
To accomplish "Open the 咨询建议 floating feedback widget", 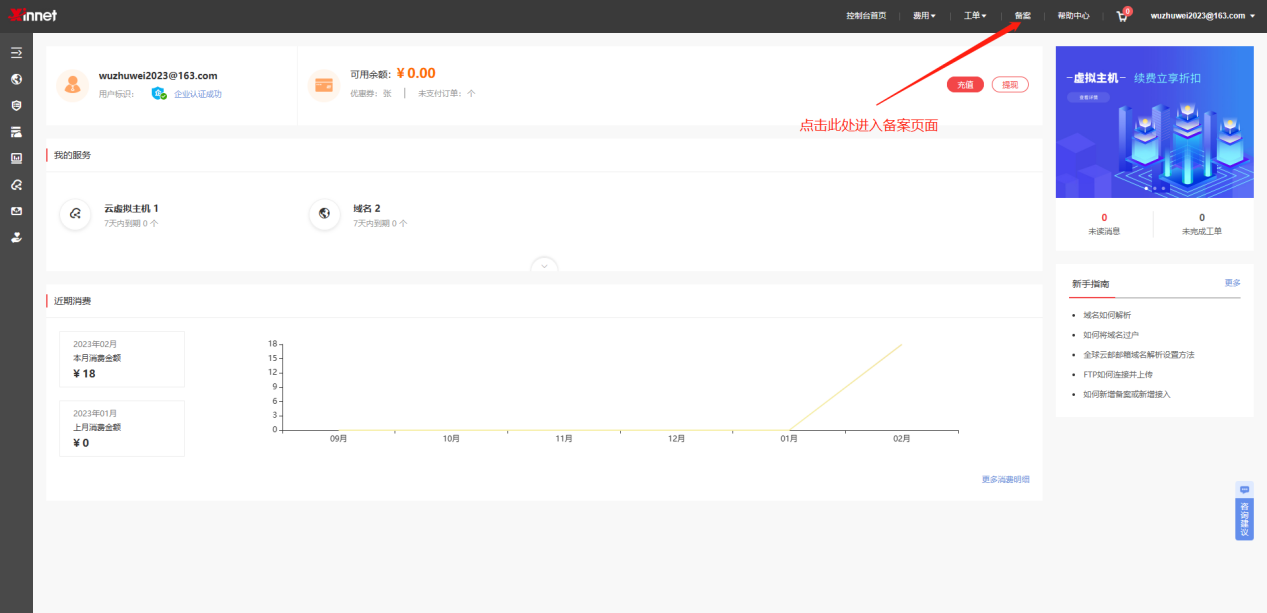I will (x=1244, y=512).
